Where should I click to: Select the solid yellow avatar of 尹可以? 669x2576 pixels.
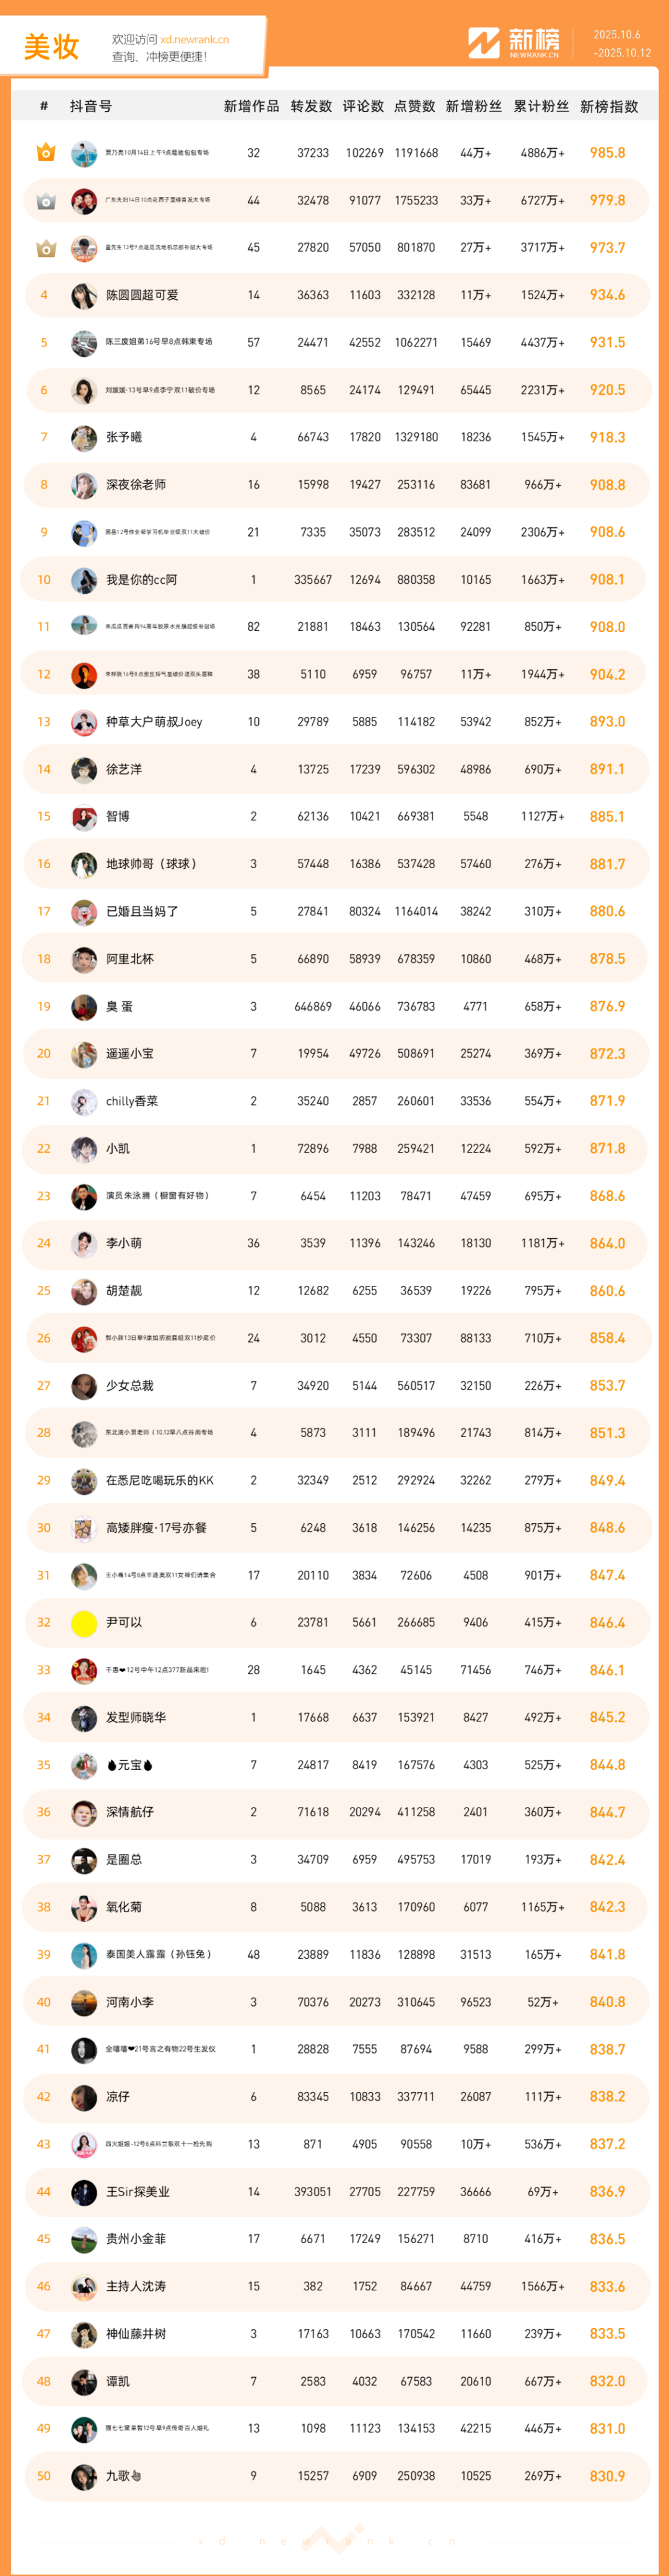point(84,1623)
